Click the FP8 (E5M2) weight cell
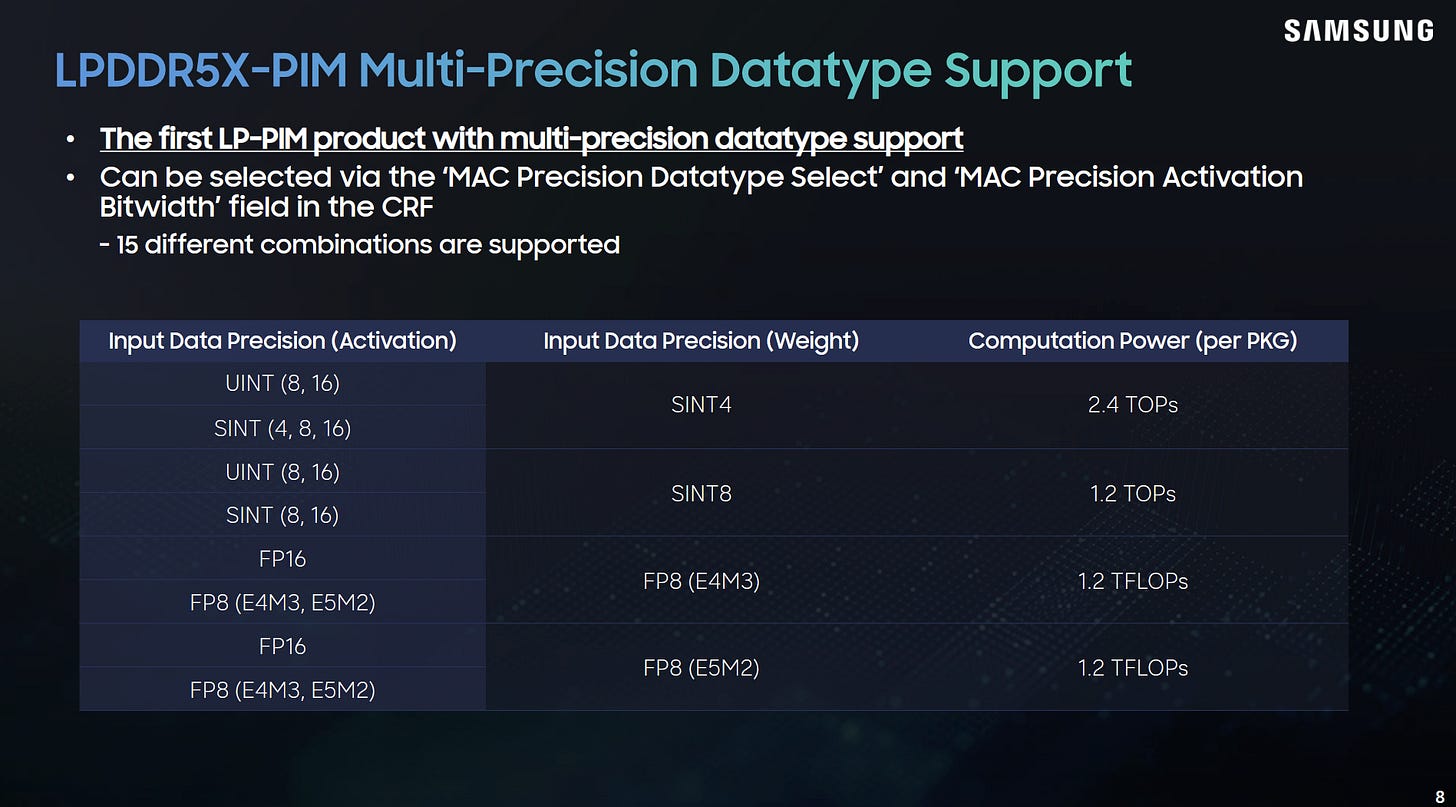Screen dimensions: 1456x807 point(701,667)
